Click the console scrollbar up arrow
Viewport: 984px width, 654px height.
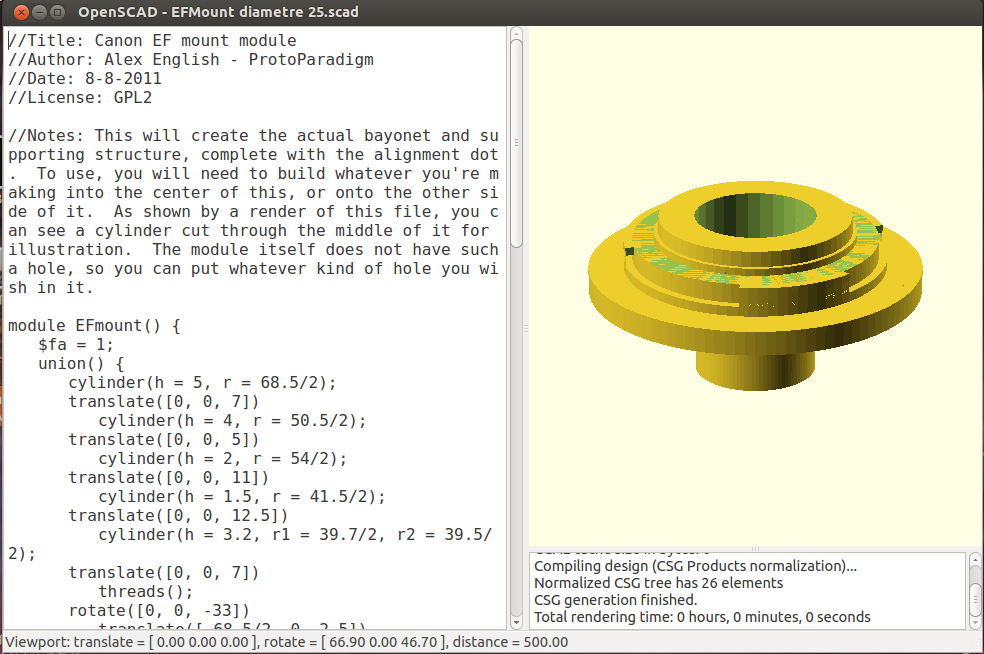(974, 559)
